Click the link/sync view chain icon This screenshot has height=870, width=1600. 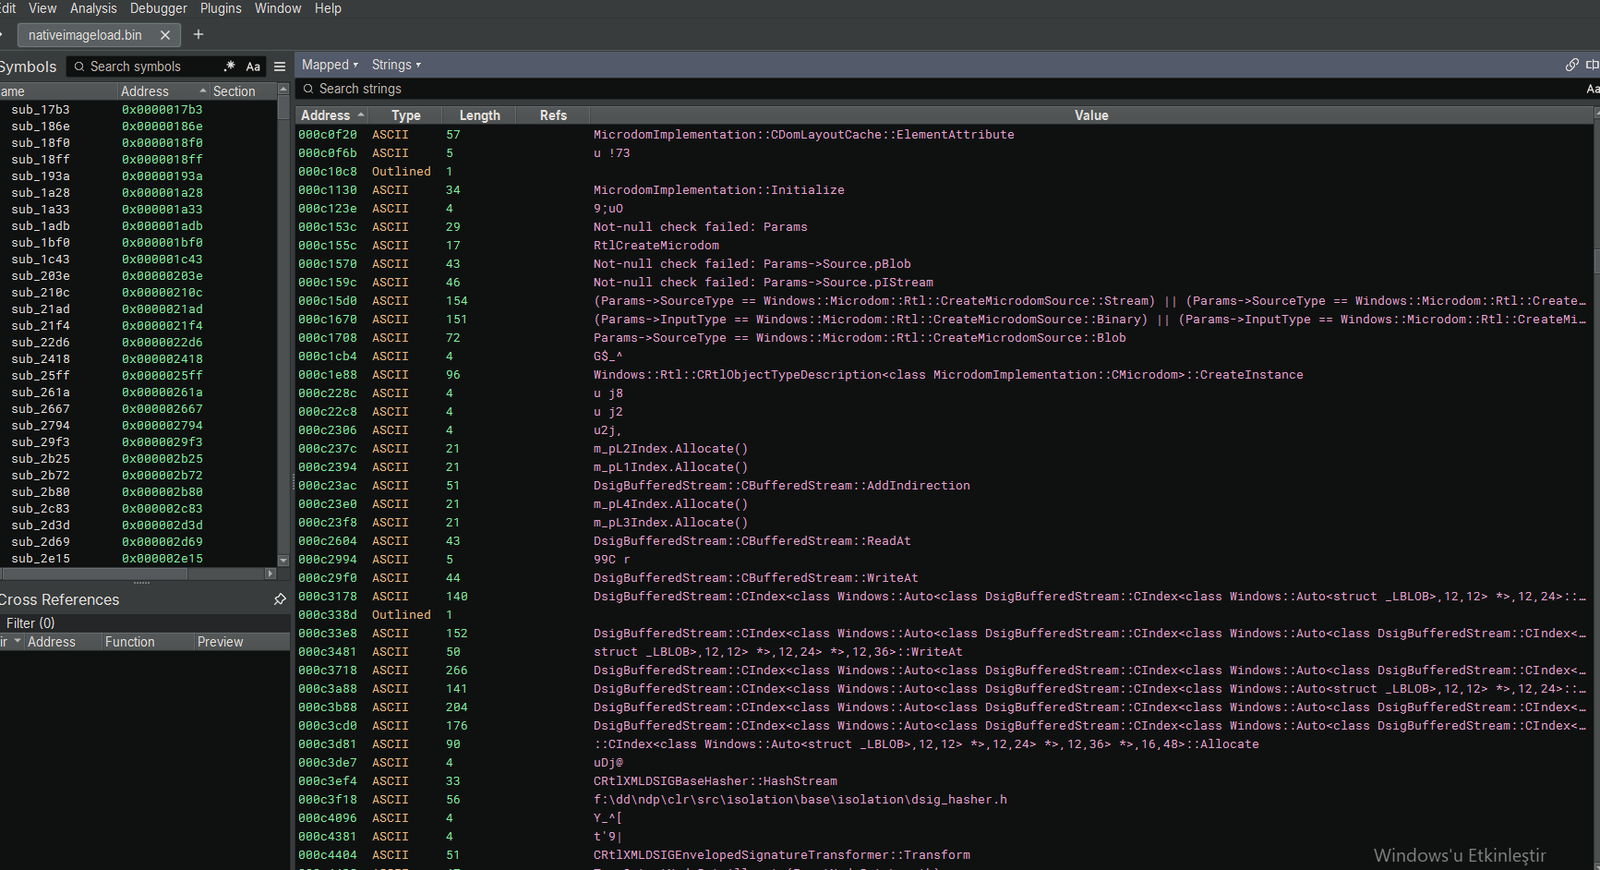pos(1572,65)
